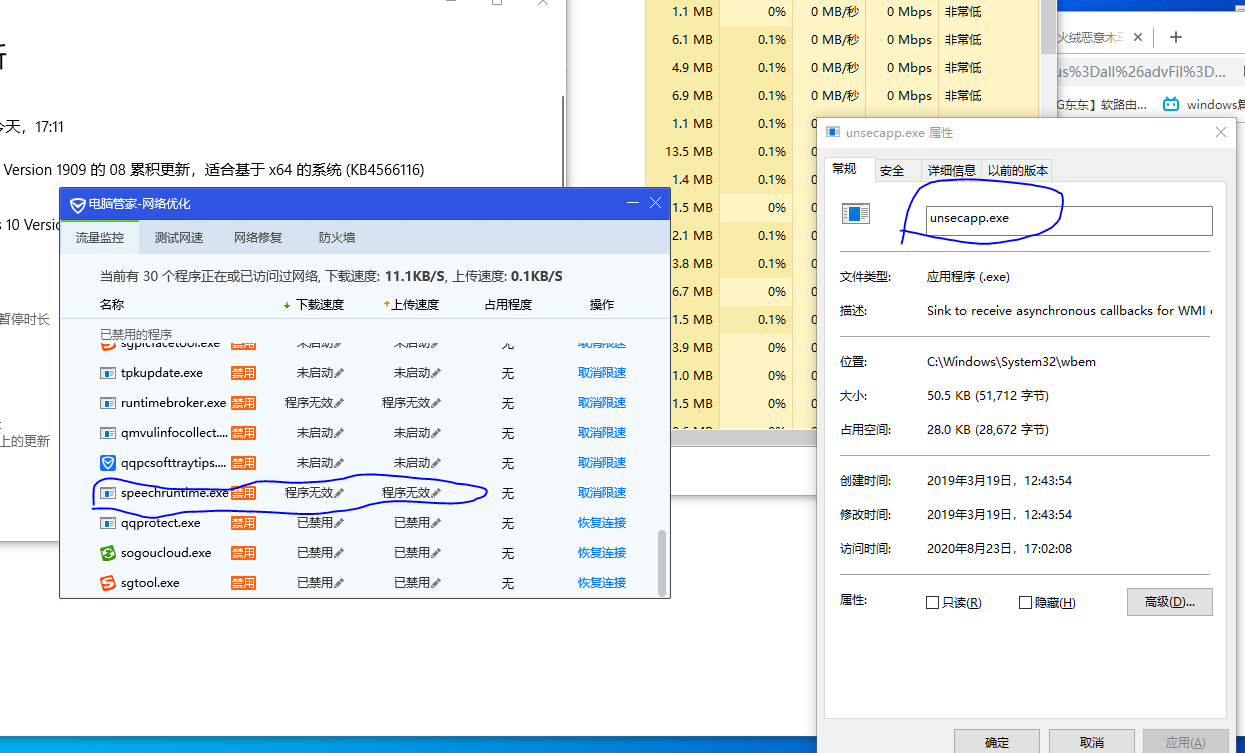This screenshot has height=753, width=1245.
Task: Toggle the 隐藏 attribute checkbox
Action: pyautogui.click(x=1025, y=603)
